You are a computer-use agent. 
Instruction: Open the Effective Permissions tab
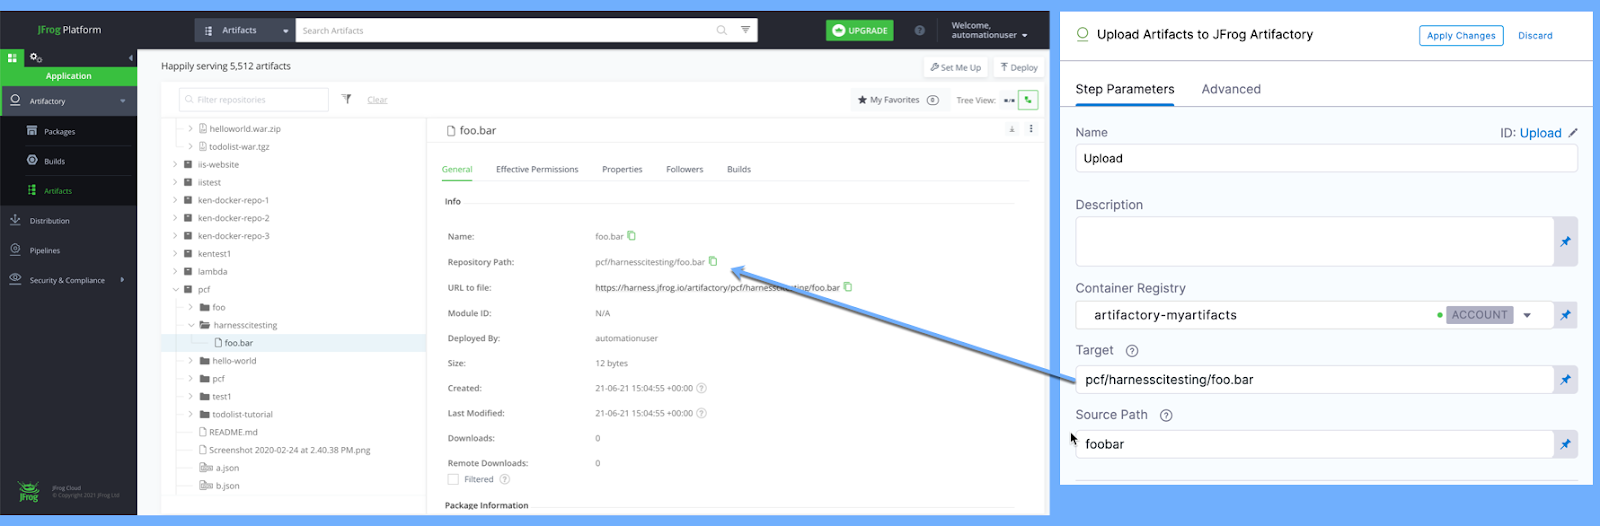(536, 169)
